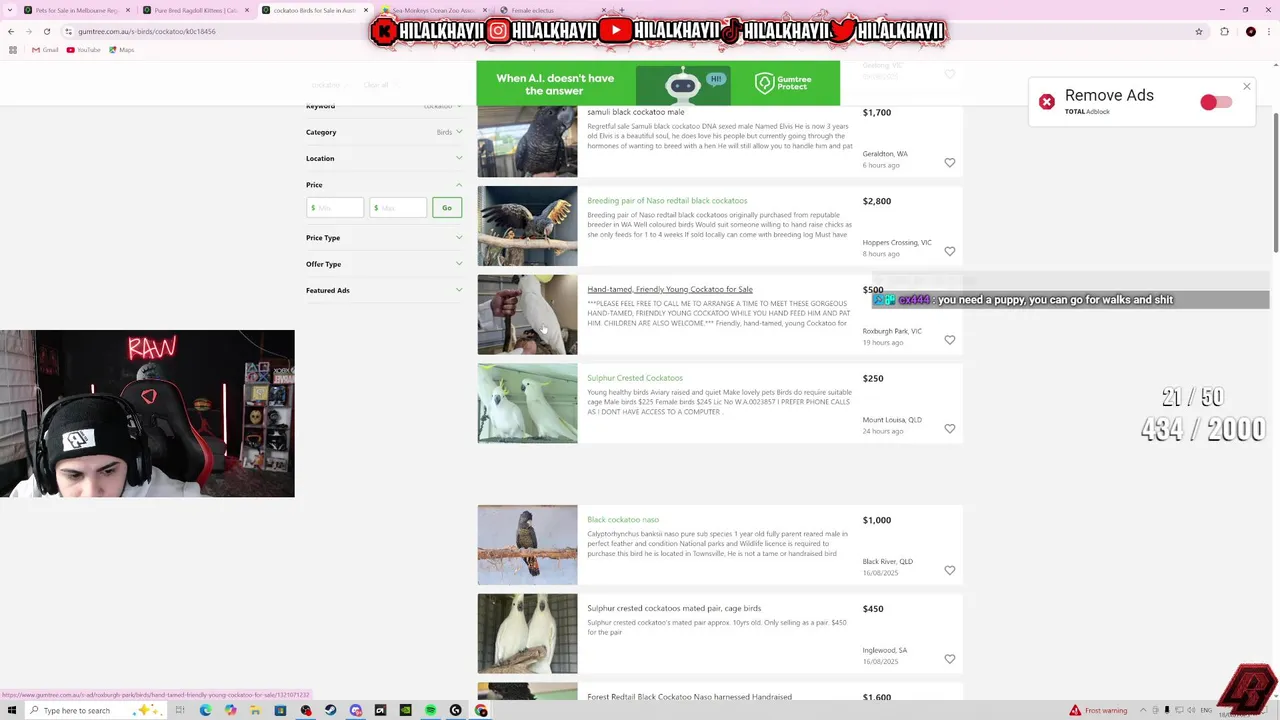Open Gmail bookmark

(45, 50)
